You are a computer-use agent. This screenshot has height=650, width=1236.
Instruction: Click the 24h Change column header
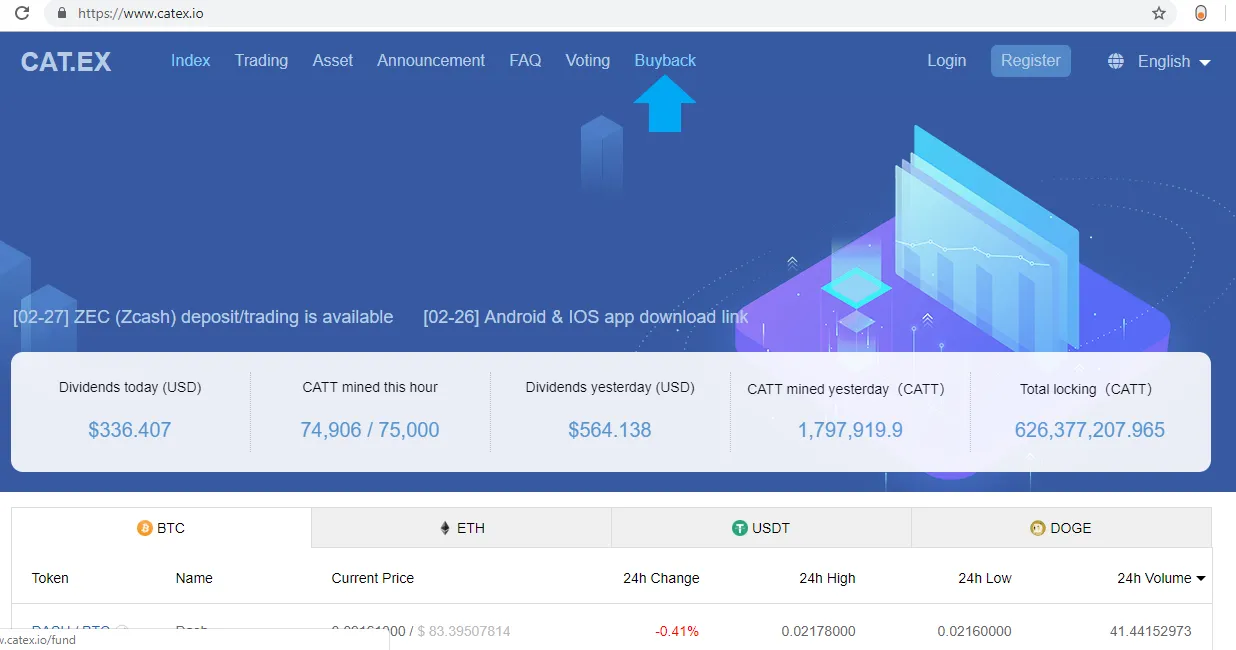tap(661, 578)
